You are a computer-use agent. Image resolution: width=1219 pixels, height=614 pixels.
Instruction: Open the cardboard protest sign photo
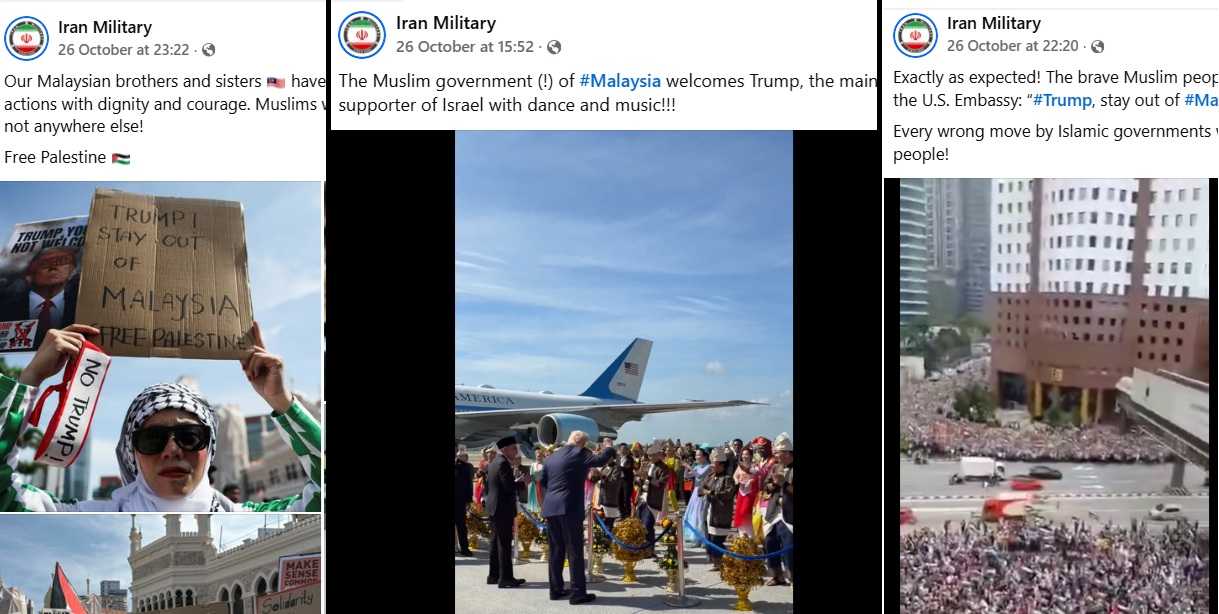click(161, 346)
